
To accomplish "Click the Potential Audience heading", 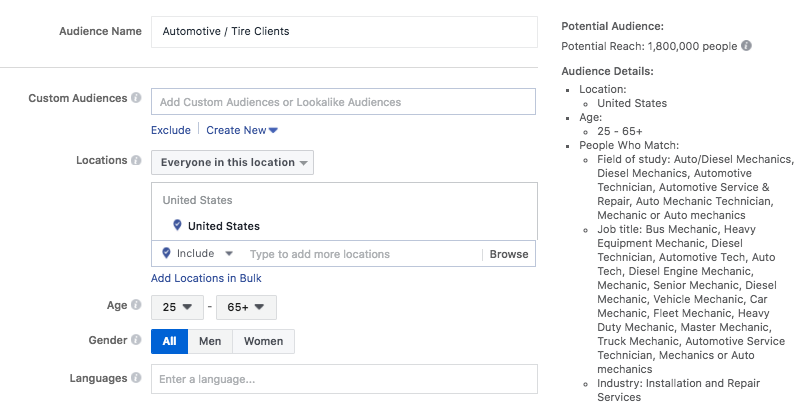I will (x=612, y=26).
